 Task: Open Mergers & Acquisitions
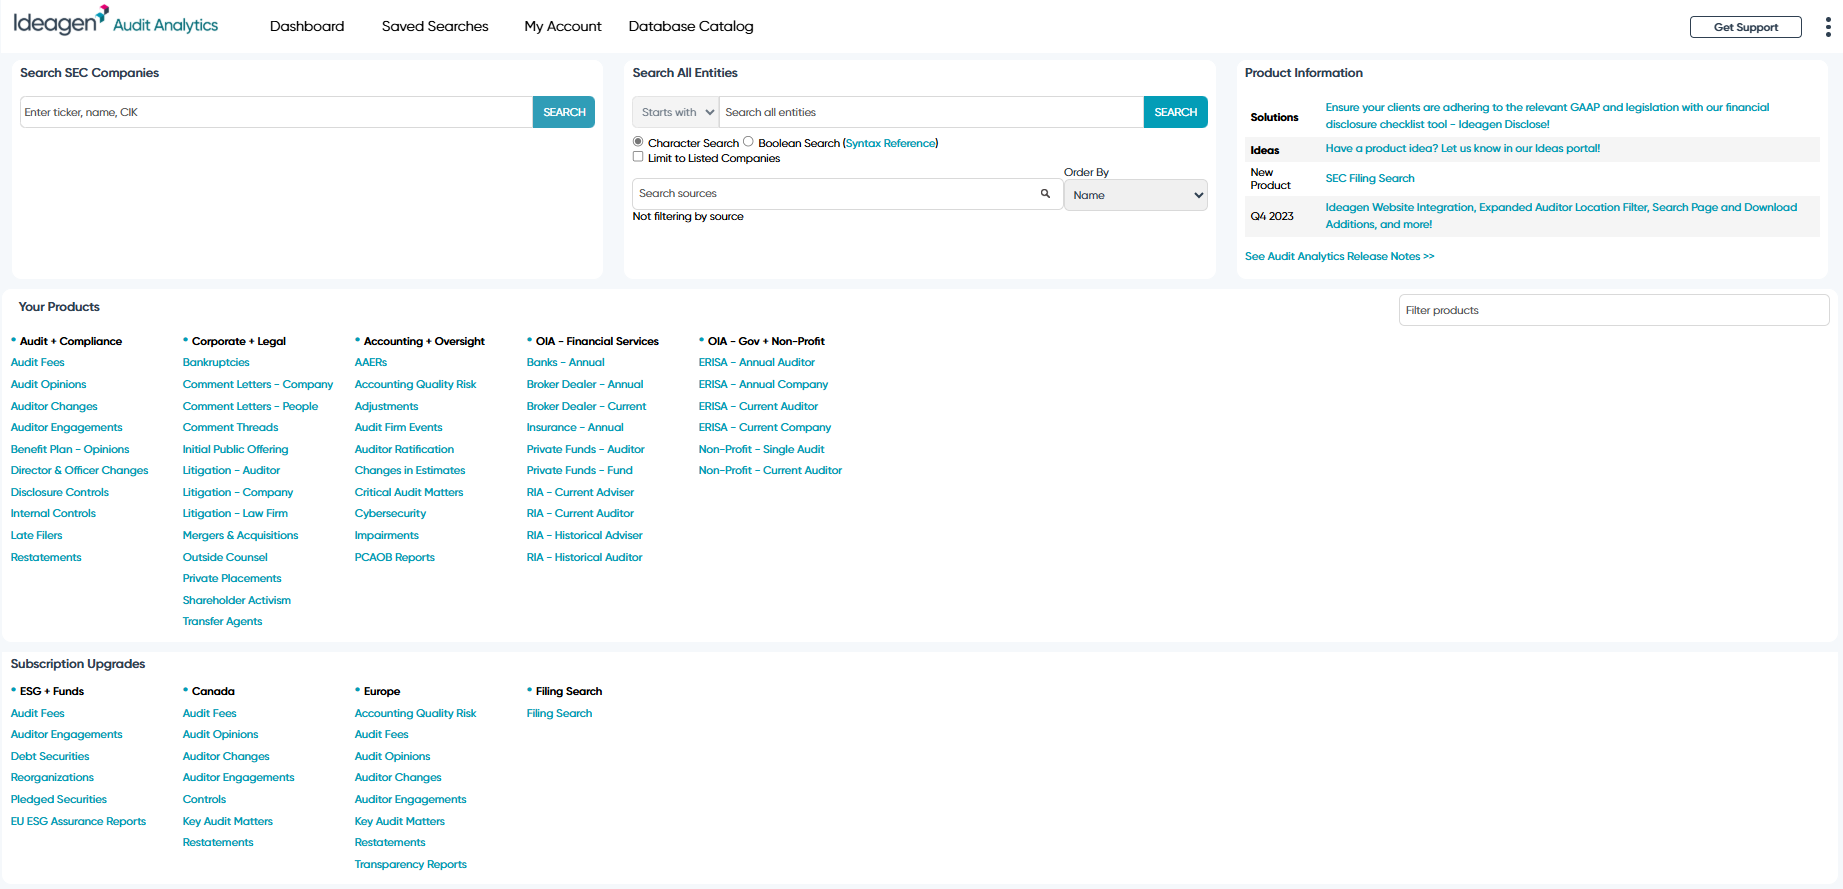click(241, 535)
